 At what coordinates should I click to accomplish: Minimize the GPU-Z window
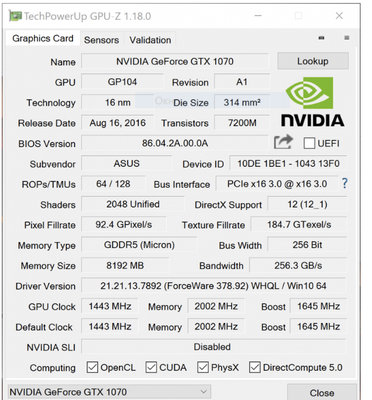(x=258, y=16)
